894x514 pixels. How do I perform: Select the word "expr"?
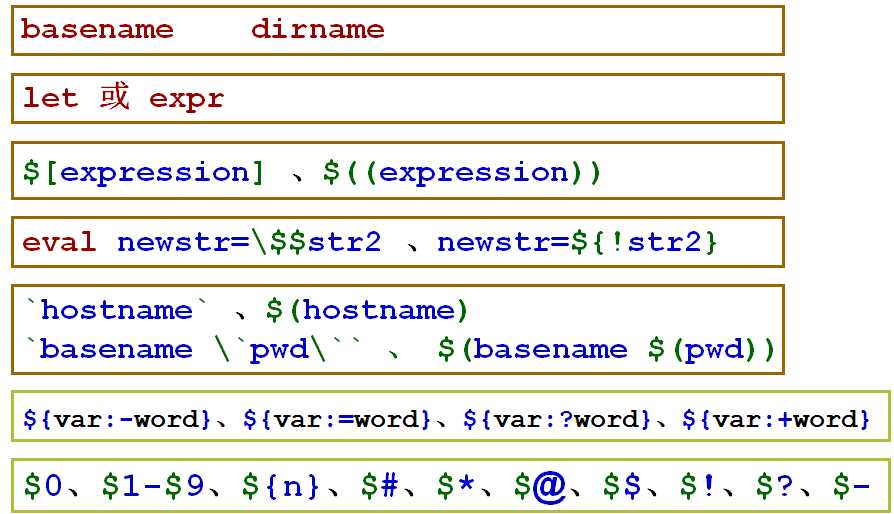186,101
